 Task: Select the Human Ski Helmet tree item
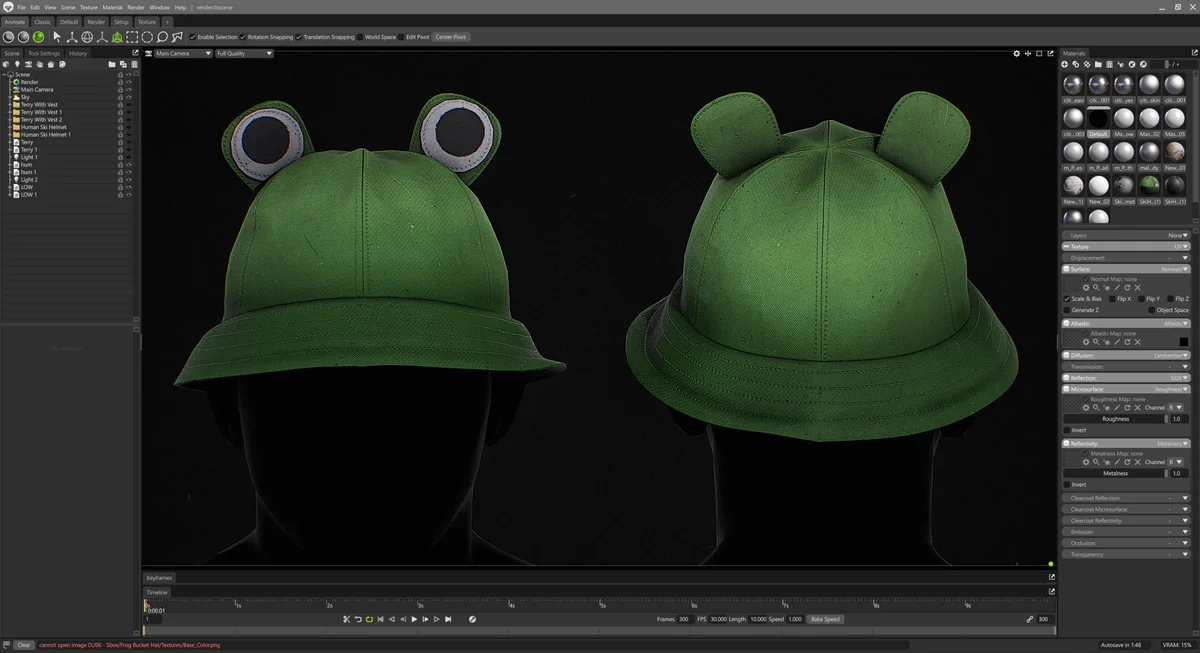[43, 127]
